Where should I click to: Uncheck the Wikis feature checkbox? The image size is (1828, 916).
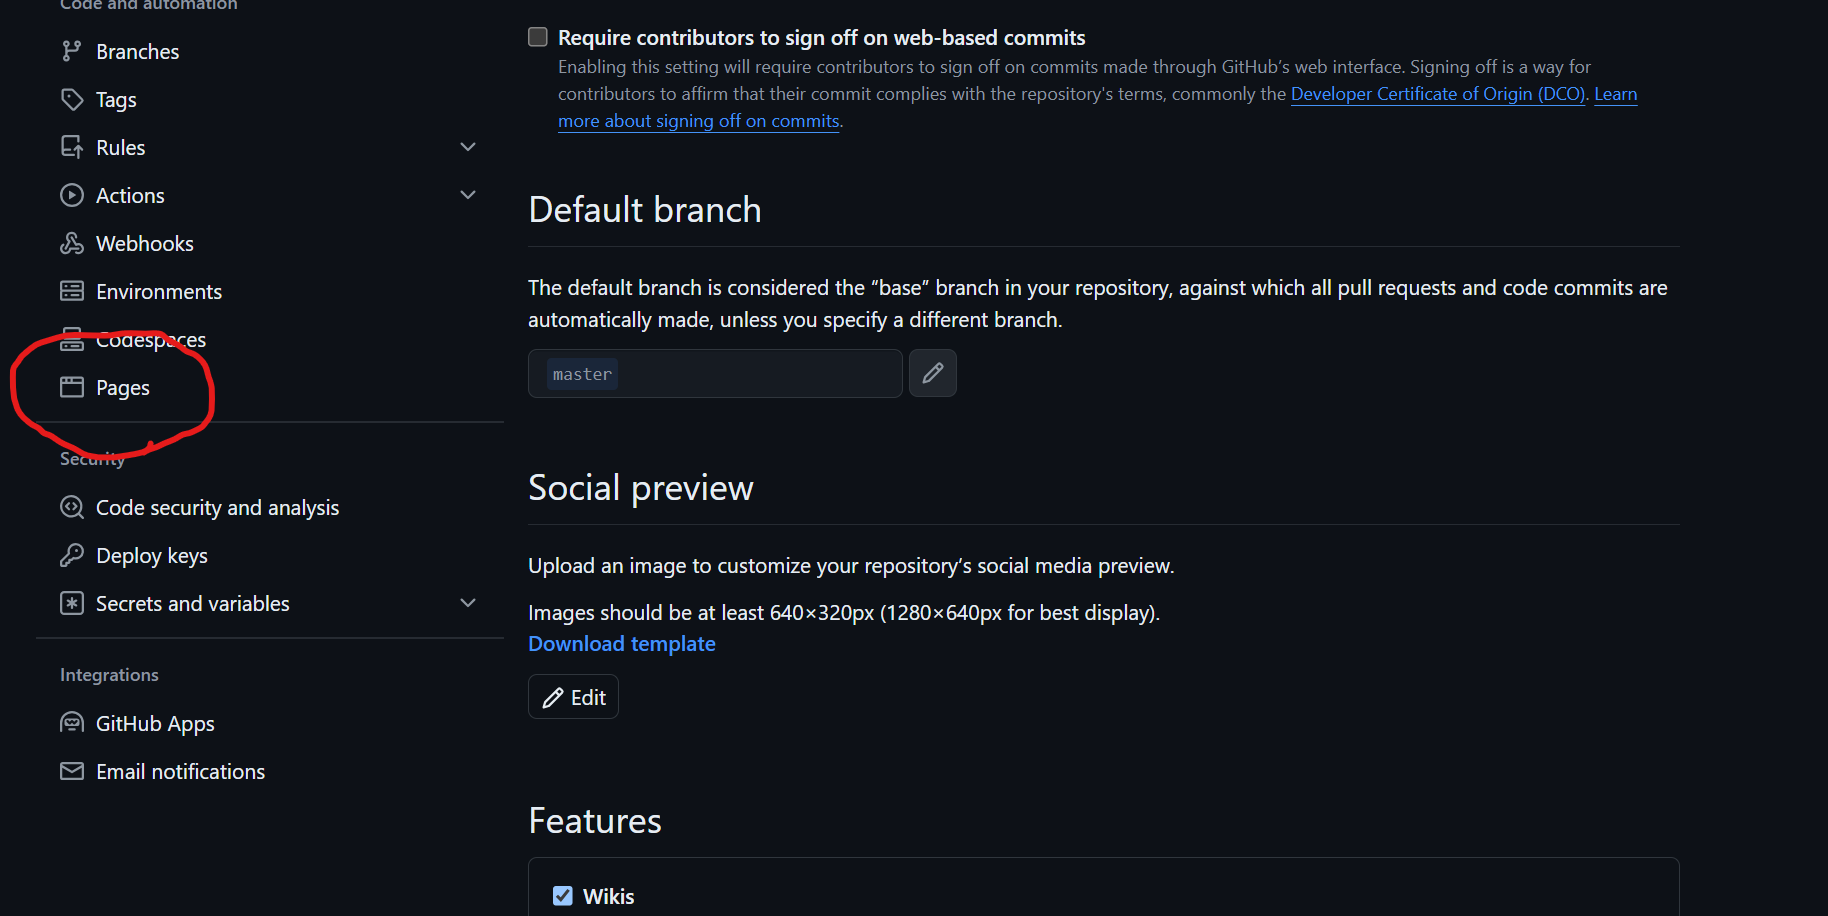(x=563, y=896)
